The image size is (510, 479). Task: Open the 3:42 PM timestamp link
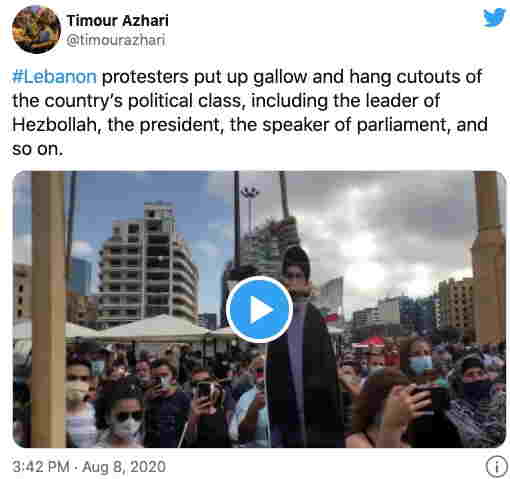41,467
